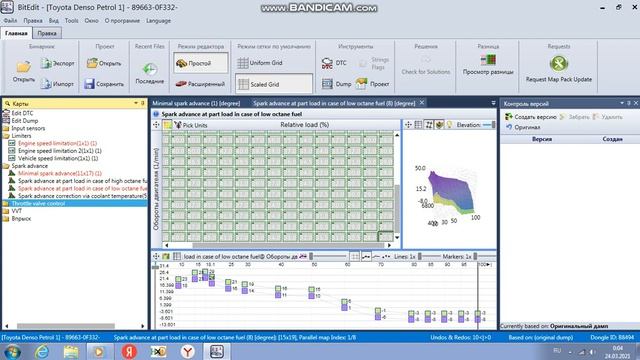Open Последние recent files icon
This screenshot has width=640, height=360.
click(149, 69)
